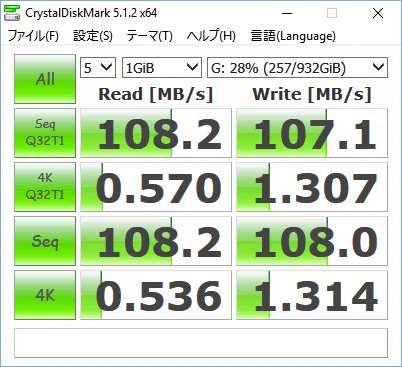Open the ヘルプ(H) help menu
Screen dimensions: 402x367
[211, 36]
